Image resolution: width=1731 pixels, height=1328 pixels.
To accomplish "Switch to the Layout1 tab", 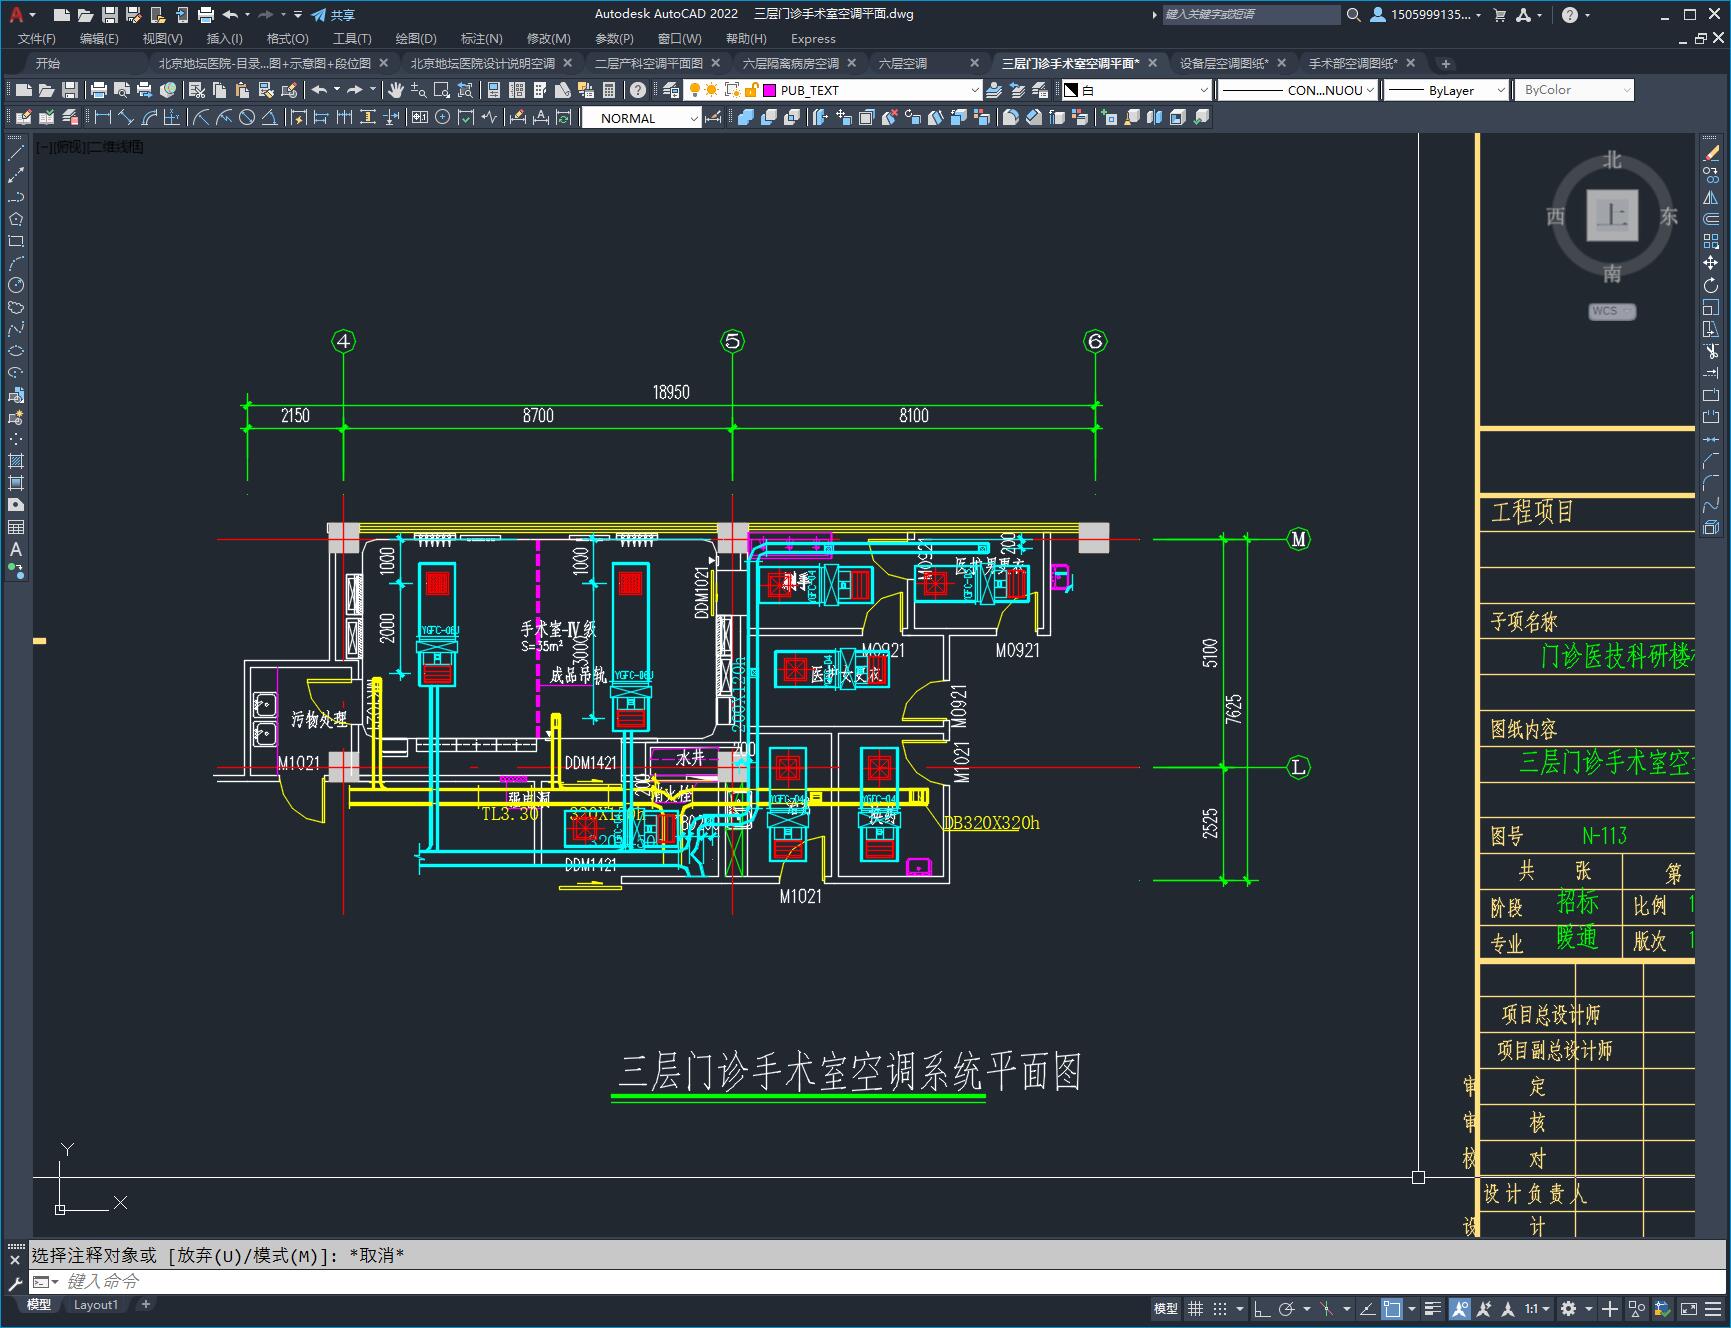I will point(95,1305).
